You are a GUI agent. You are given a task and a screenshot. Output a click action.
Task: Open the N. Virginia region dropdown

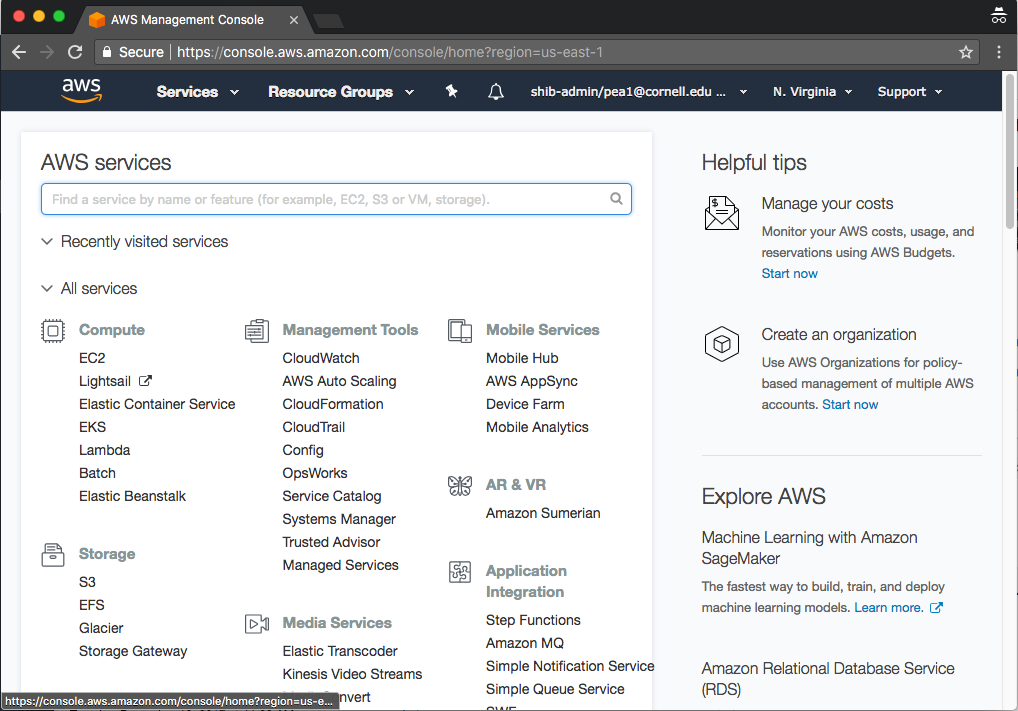click(812, 92)
